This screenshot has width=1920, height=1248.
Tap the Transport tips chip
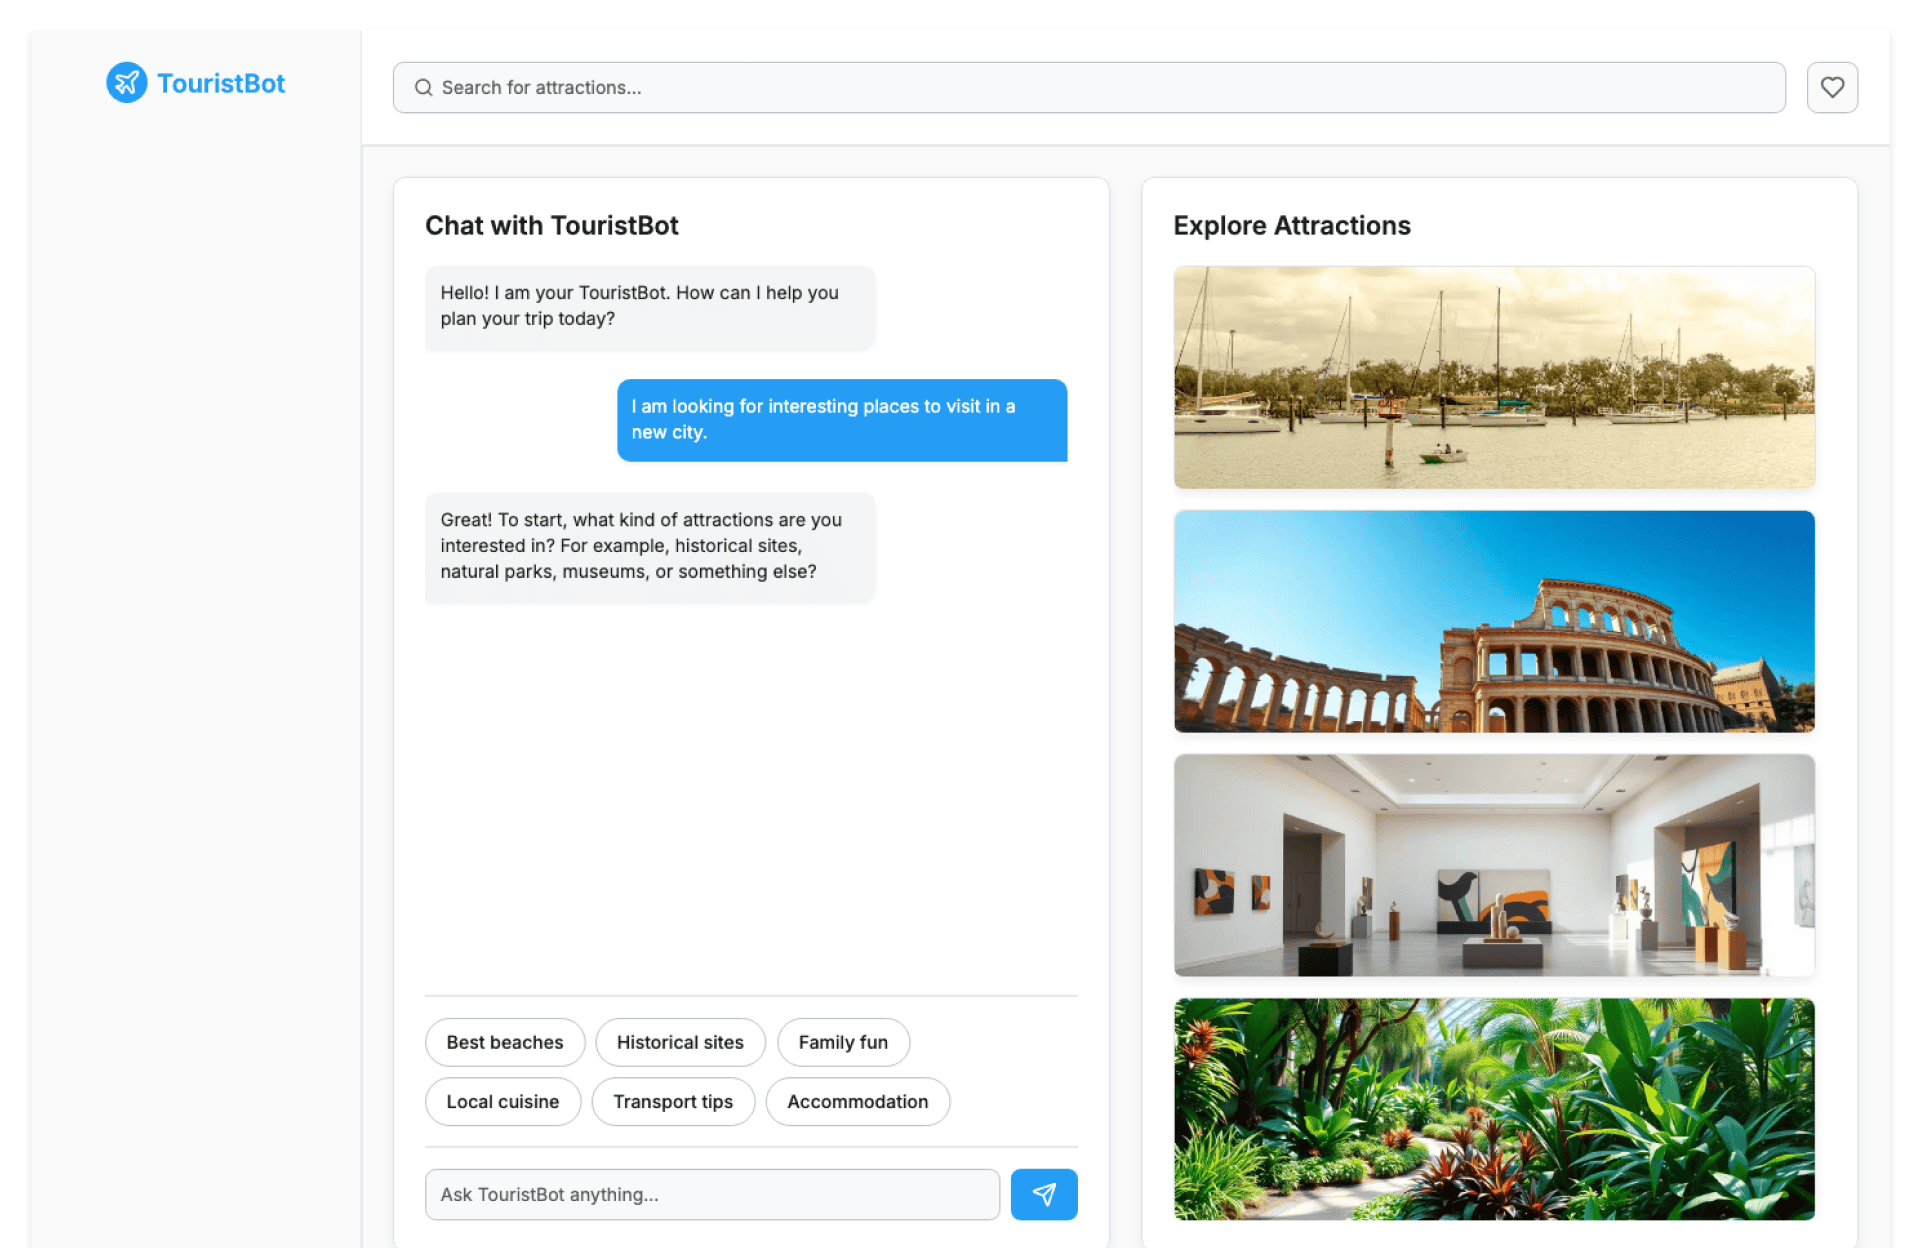(x=673, y=1101)
